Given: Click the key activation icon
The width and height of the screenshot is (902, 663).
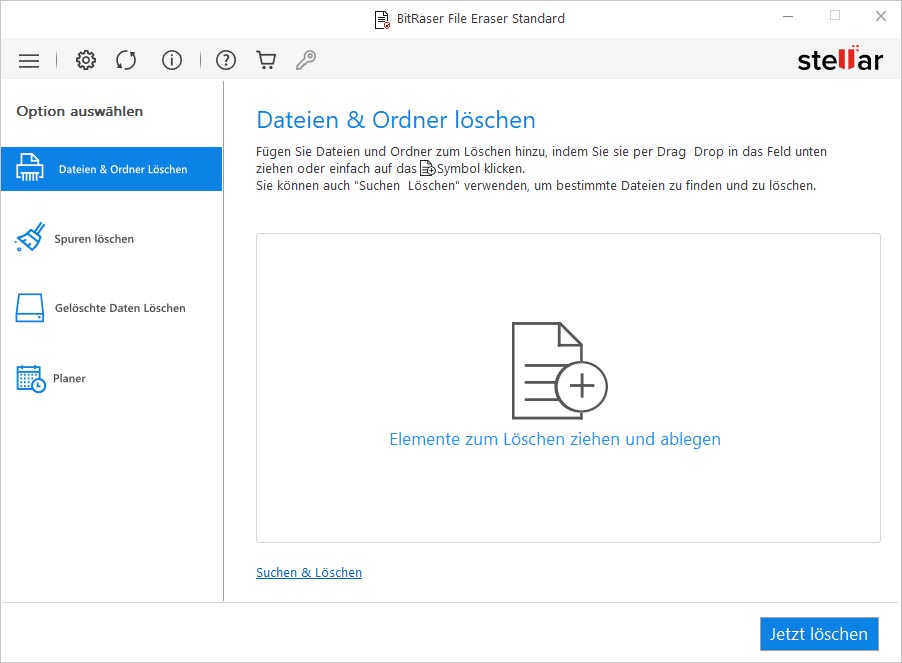Looking at the screenshot, I should click(x=306, y=61).
